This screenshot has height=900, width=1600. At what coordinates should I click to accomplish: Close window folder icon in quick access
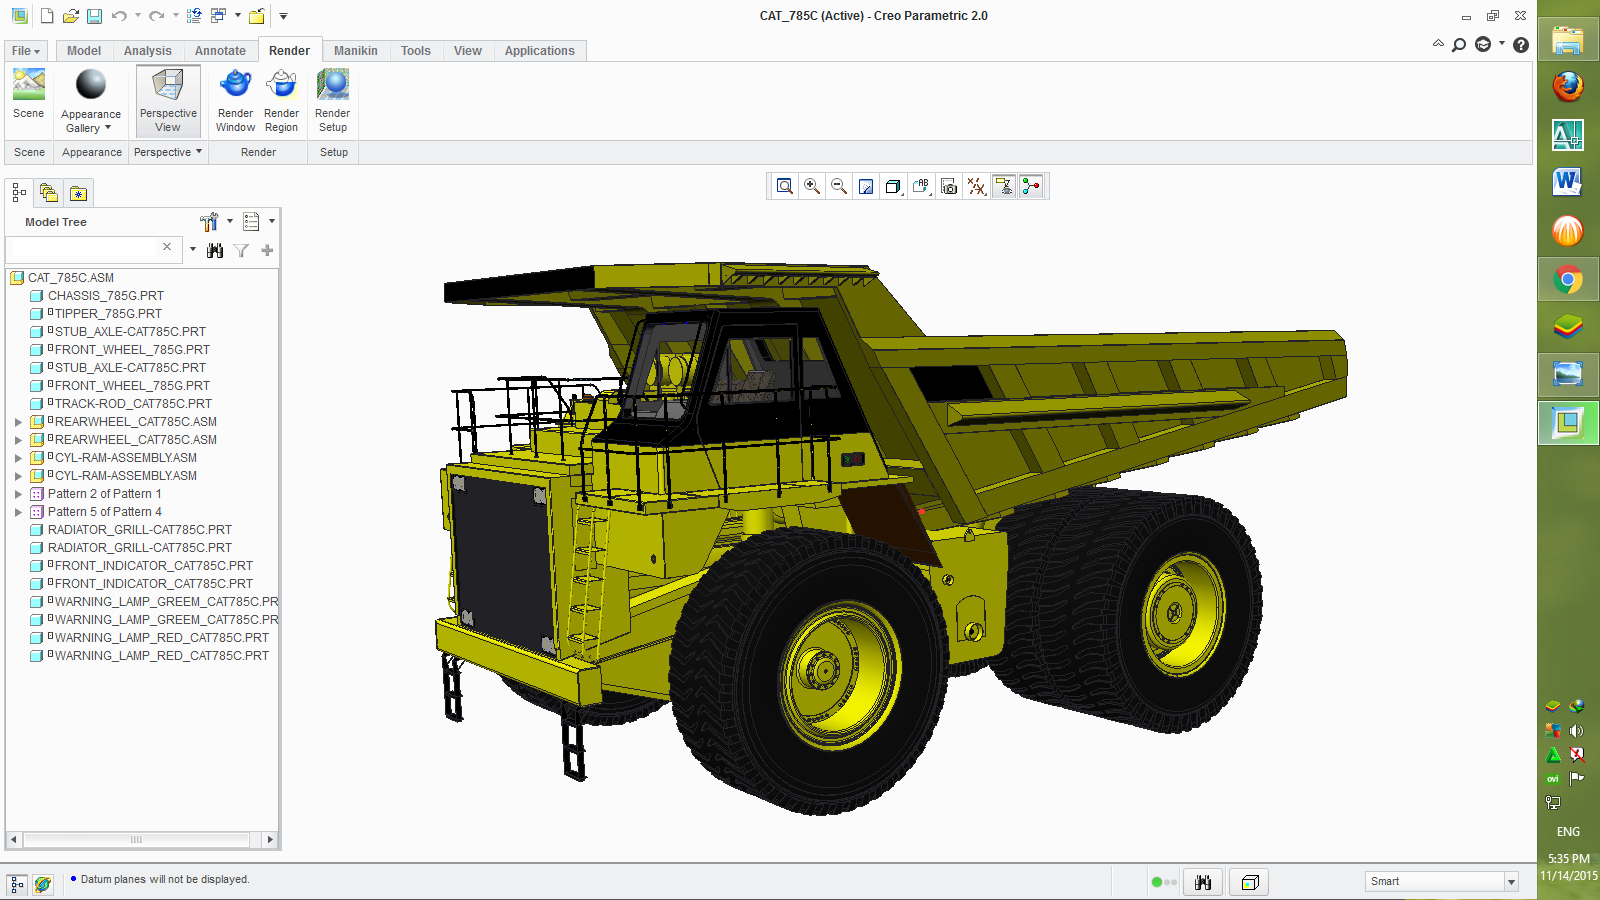pyautogui.click(x=257, y=16)
